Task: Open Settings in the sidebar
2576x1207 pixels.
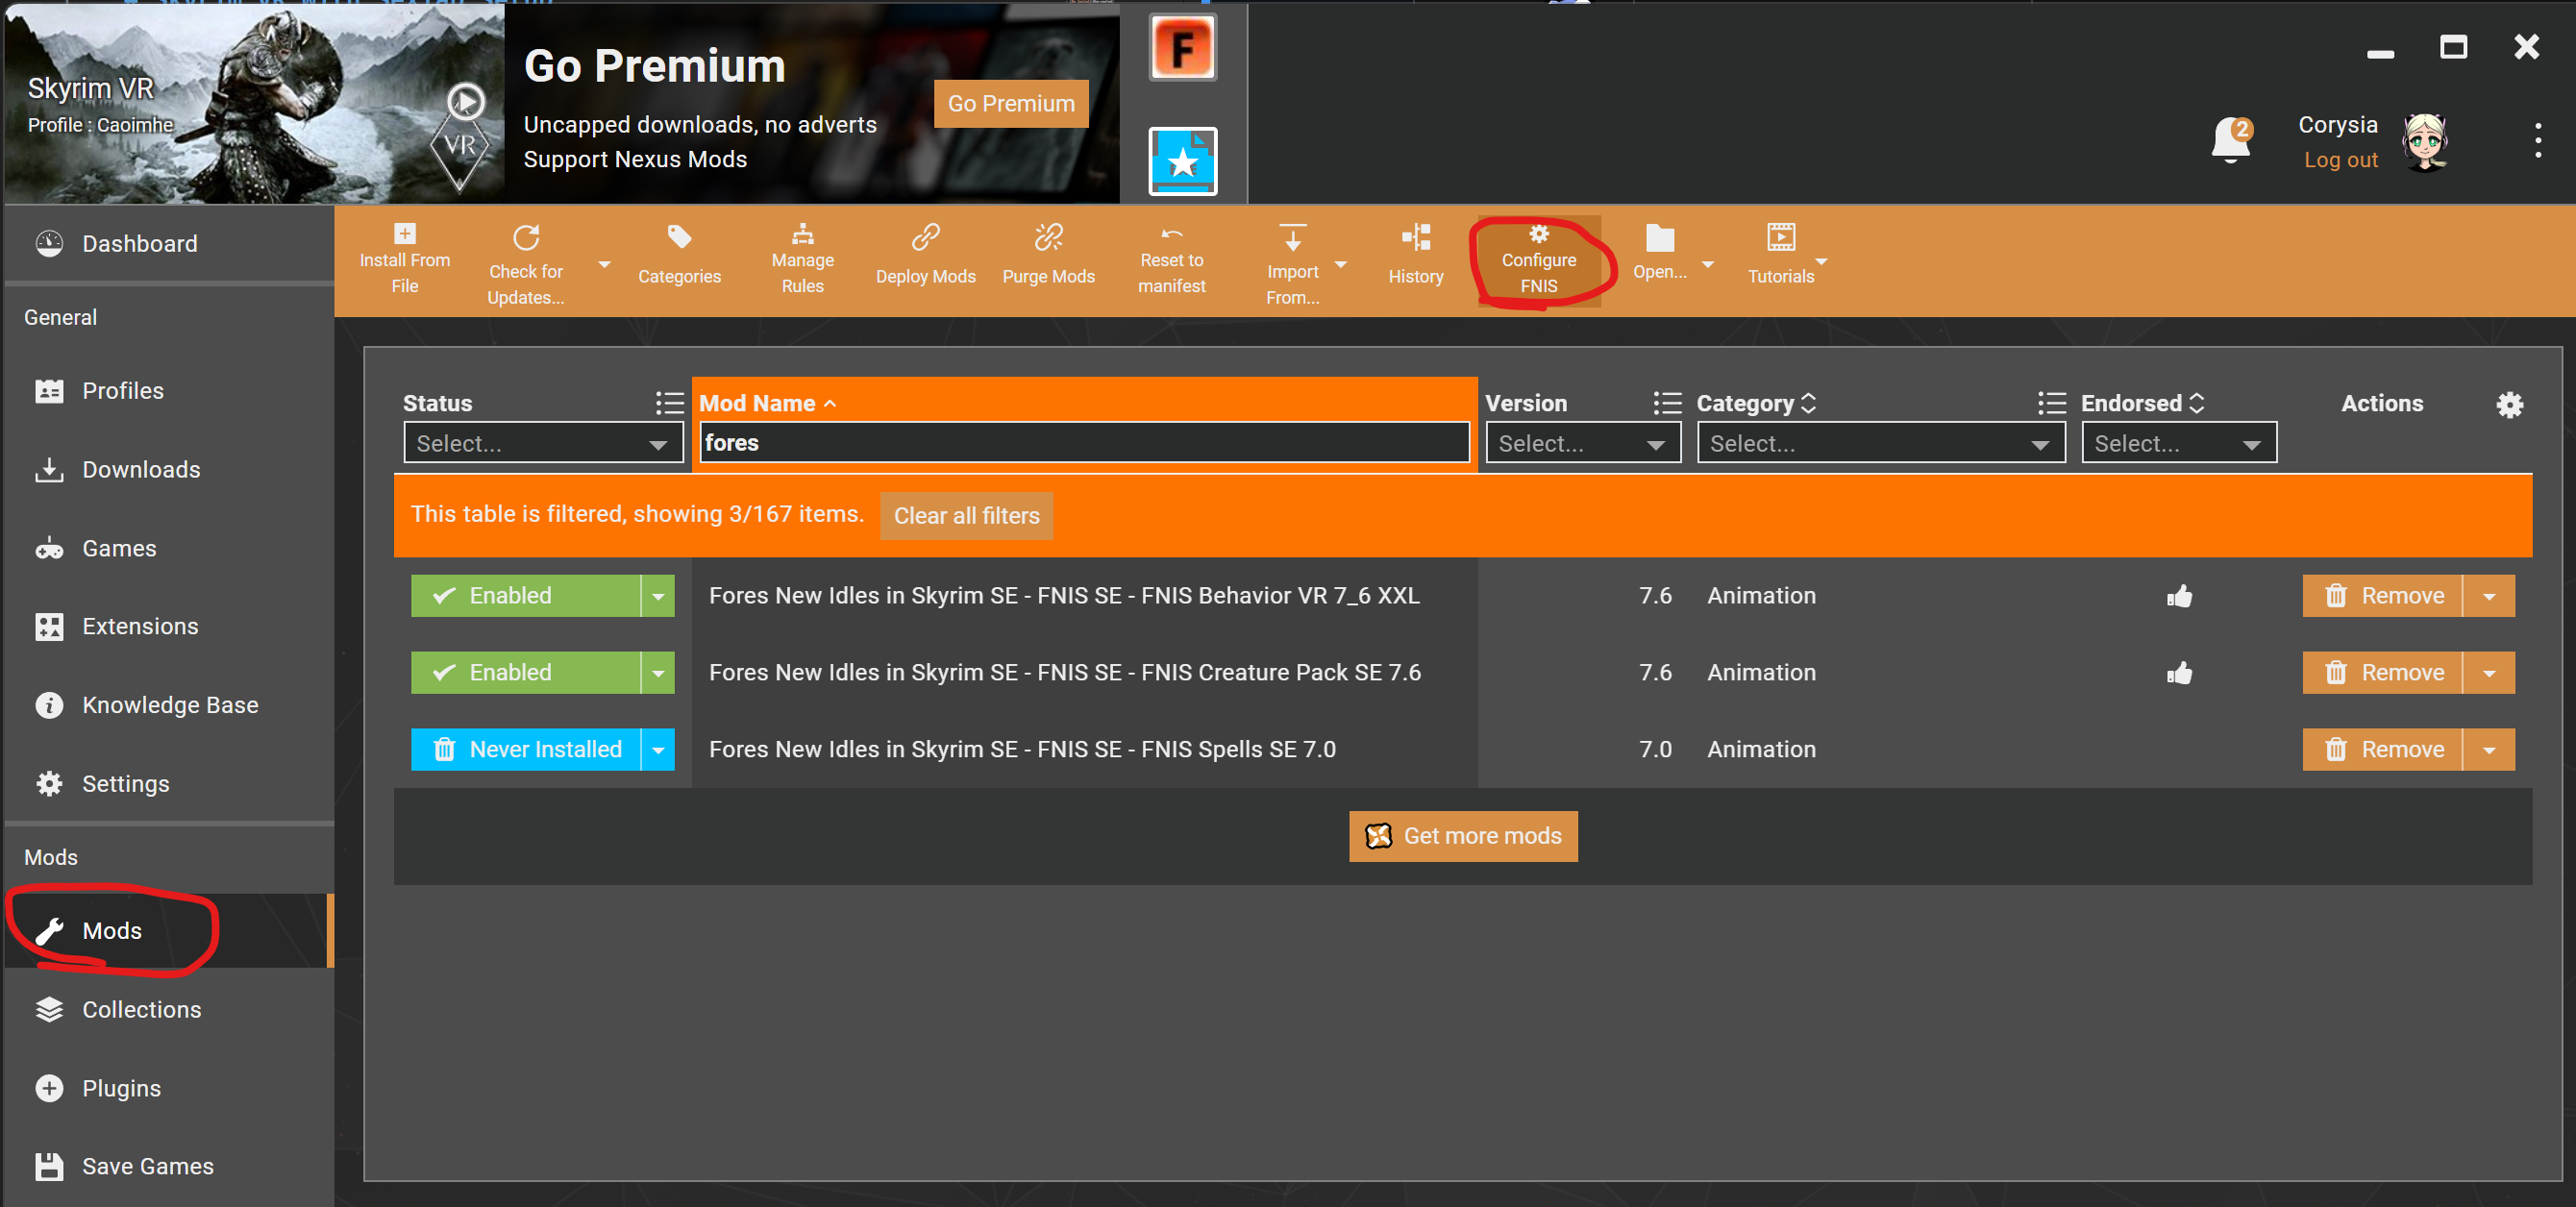Action: (169, 784)
